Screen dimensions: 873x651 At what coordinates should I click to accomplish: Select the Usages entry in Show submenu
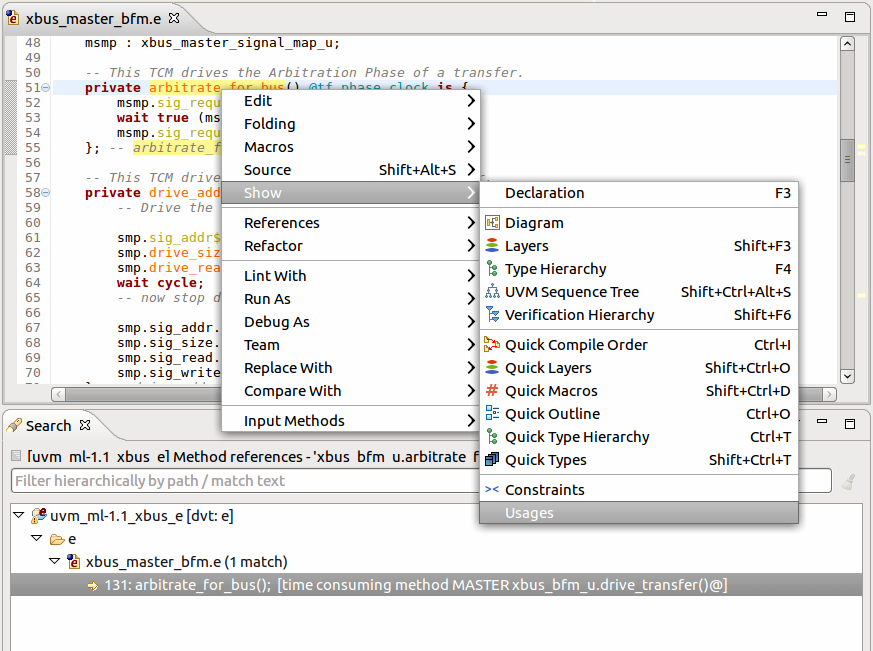click(530, 512)
